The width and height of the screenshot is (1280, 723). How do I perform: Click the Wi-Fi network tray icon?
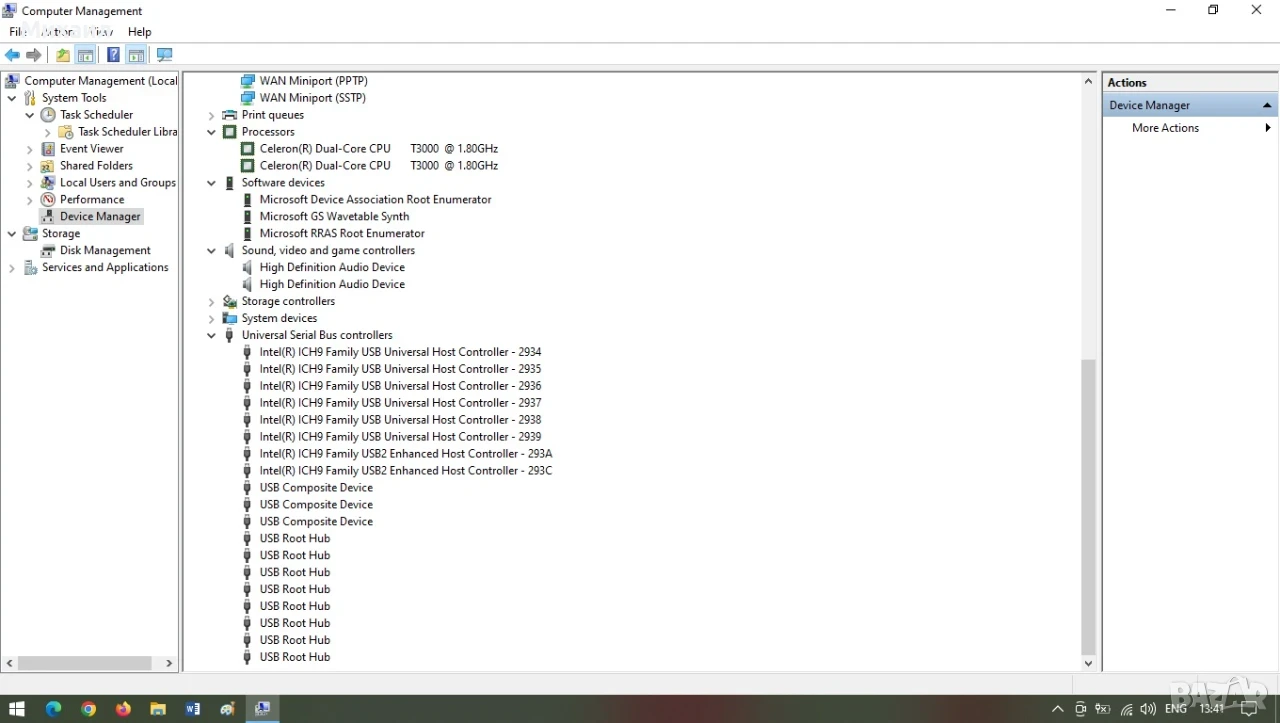(1127, 709)
